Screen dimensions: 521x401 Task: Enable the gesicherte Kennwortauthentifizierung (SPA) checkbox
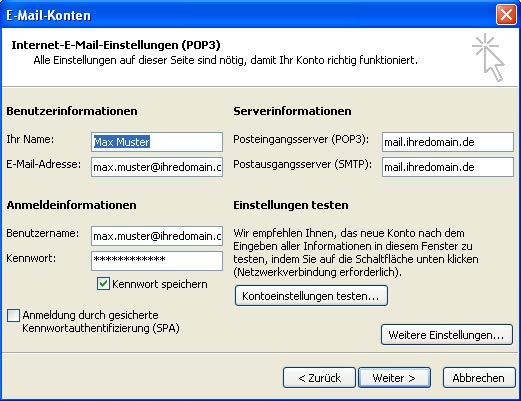13,315
